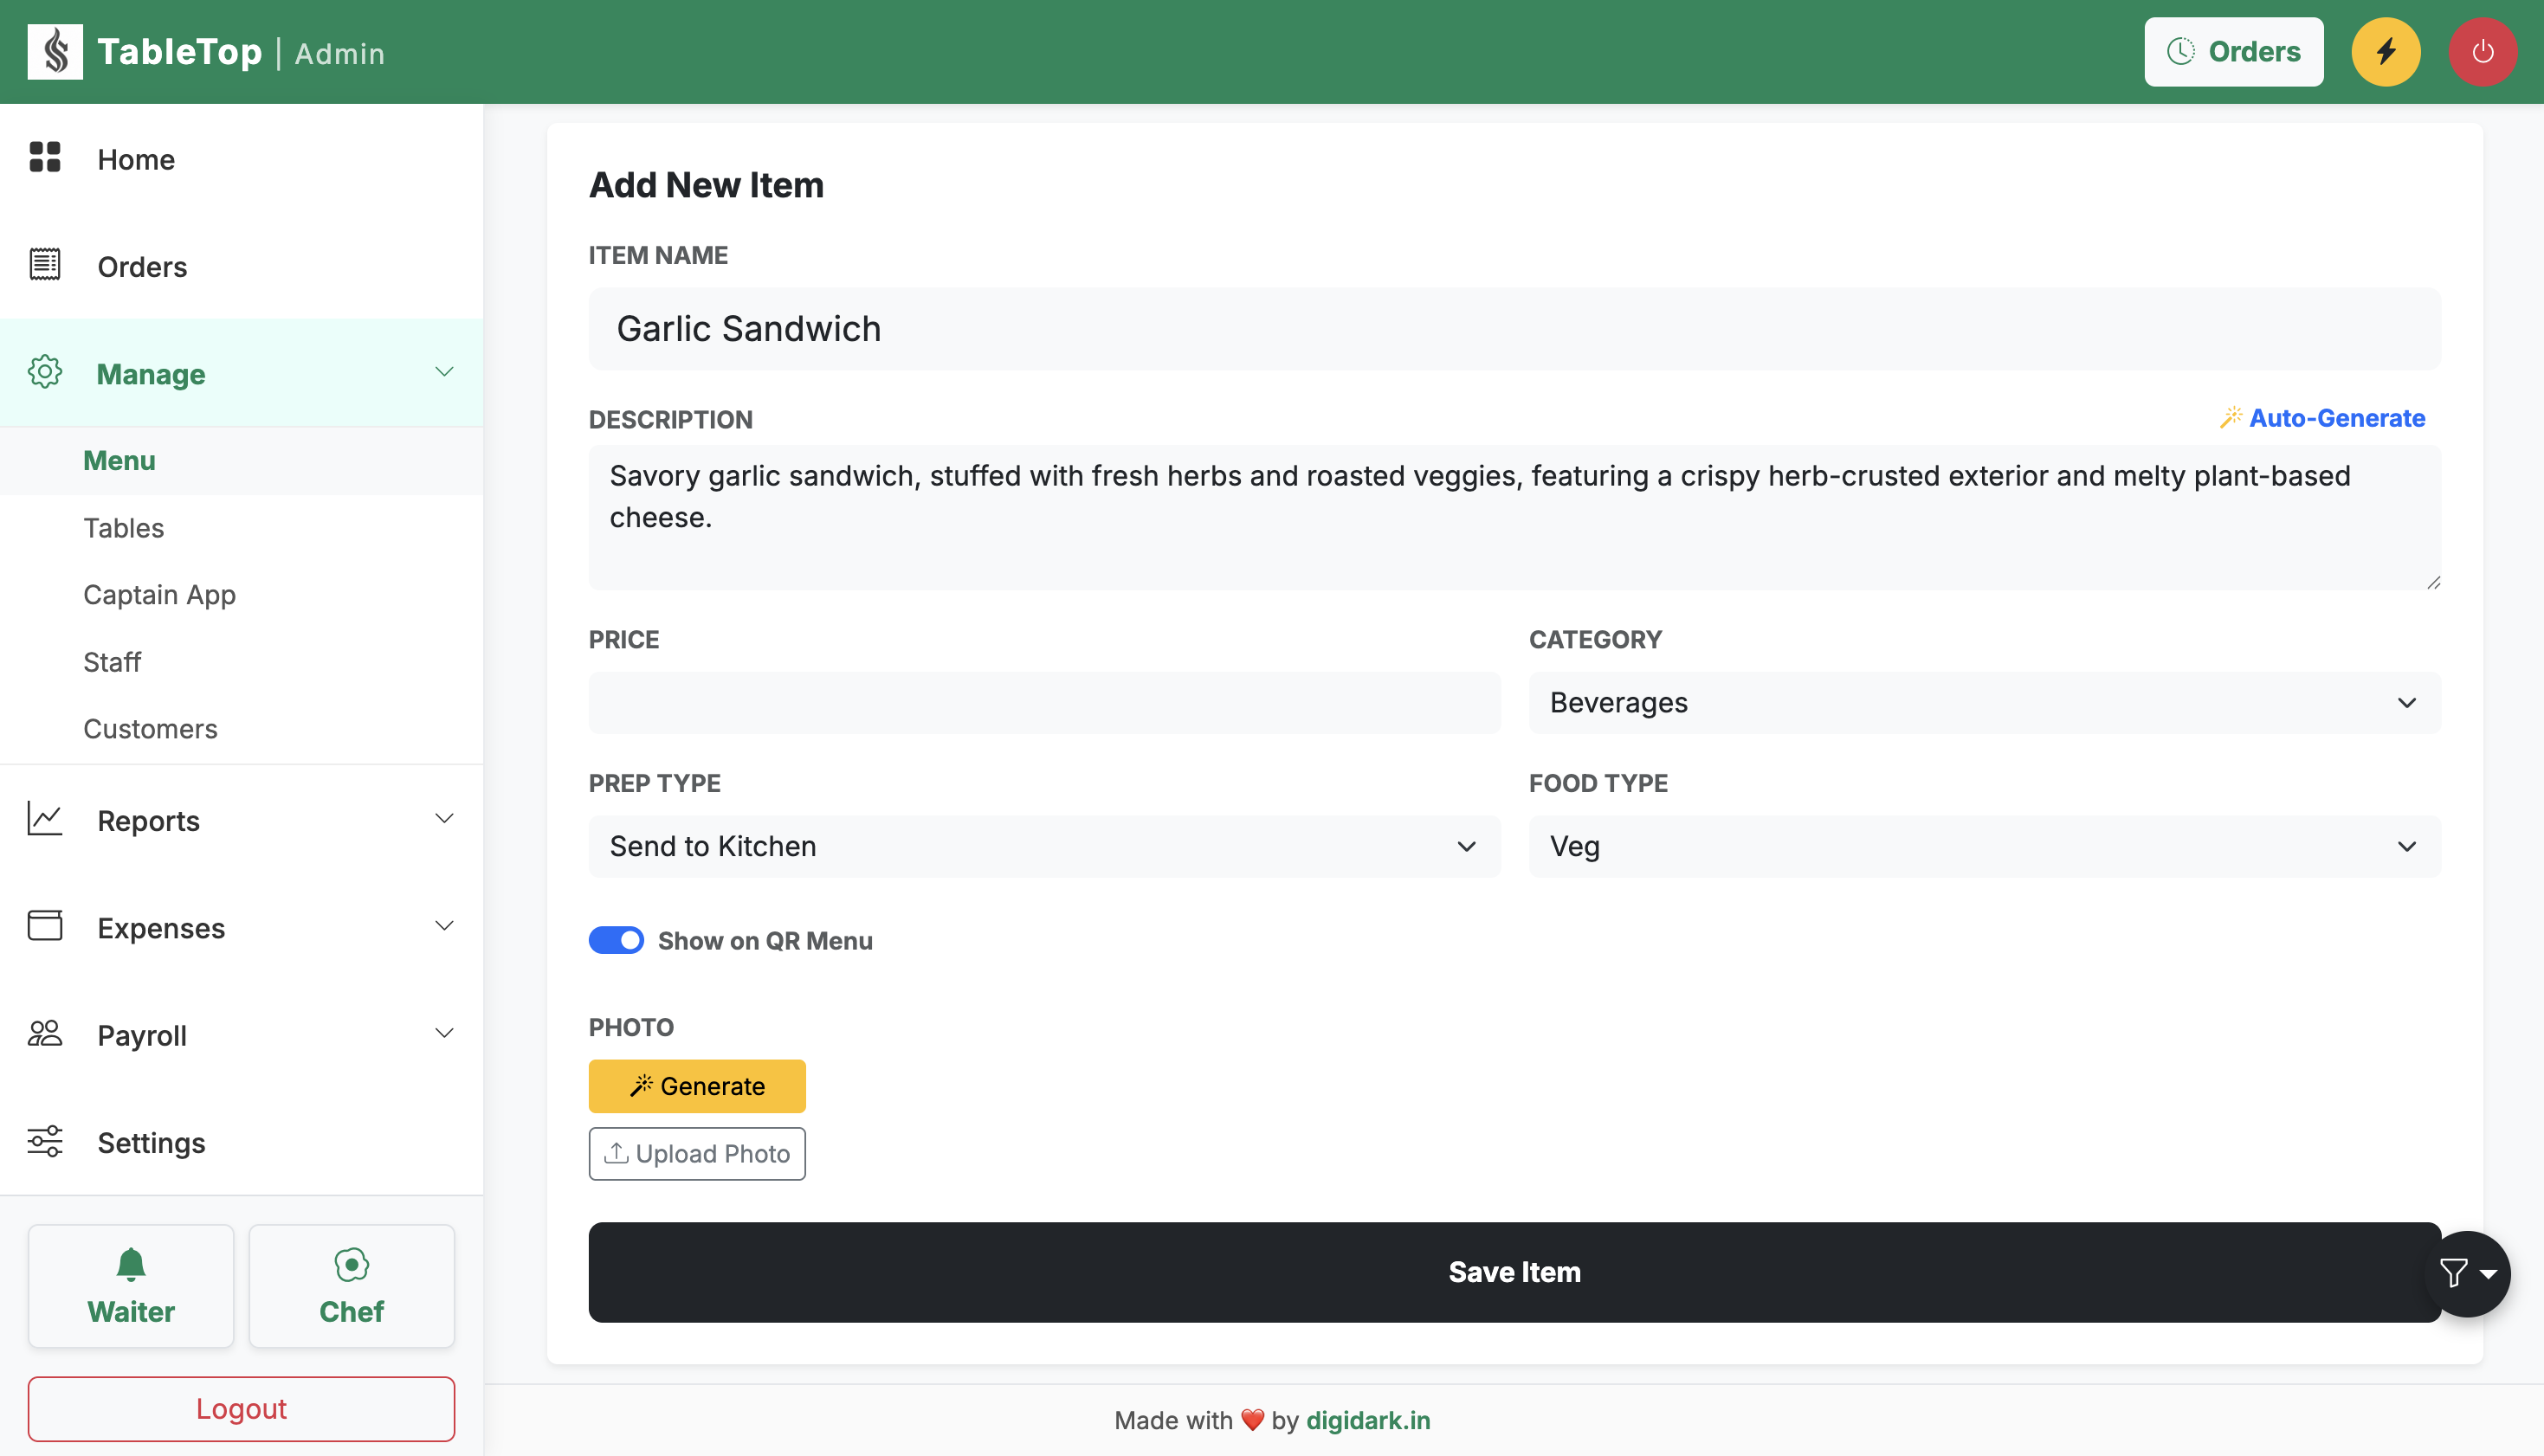Open Orders in the sidebar

pyautogui.click(x=241, y=265)
